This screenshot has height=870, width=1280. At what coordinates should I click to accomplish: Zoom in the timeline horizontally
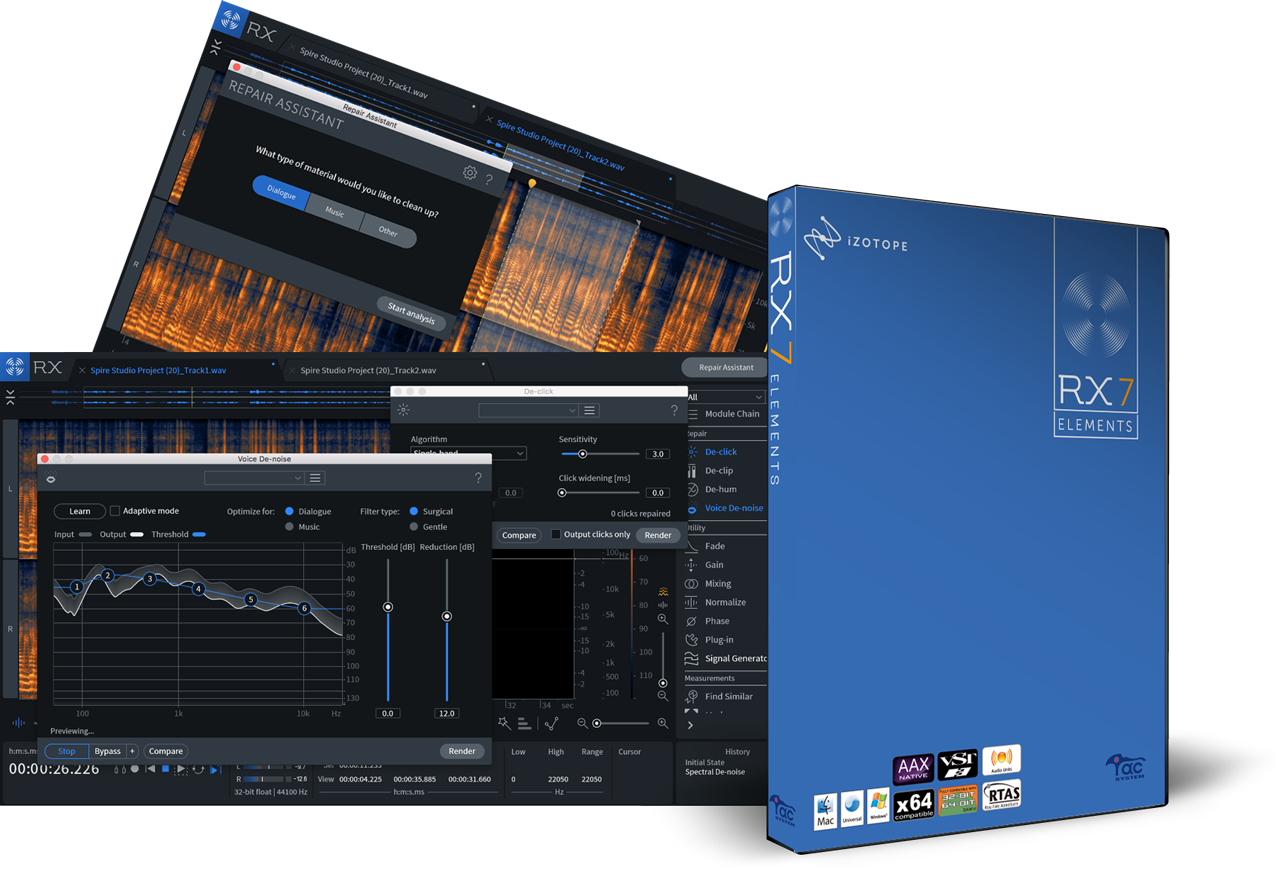662,723
